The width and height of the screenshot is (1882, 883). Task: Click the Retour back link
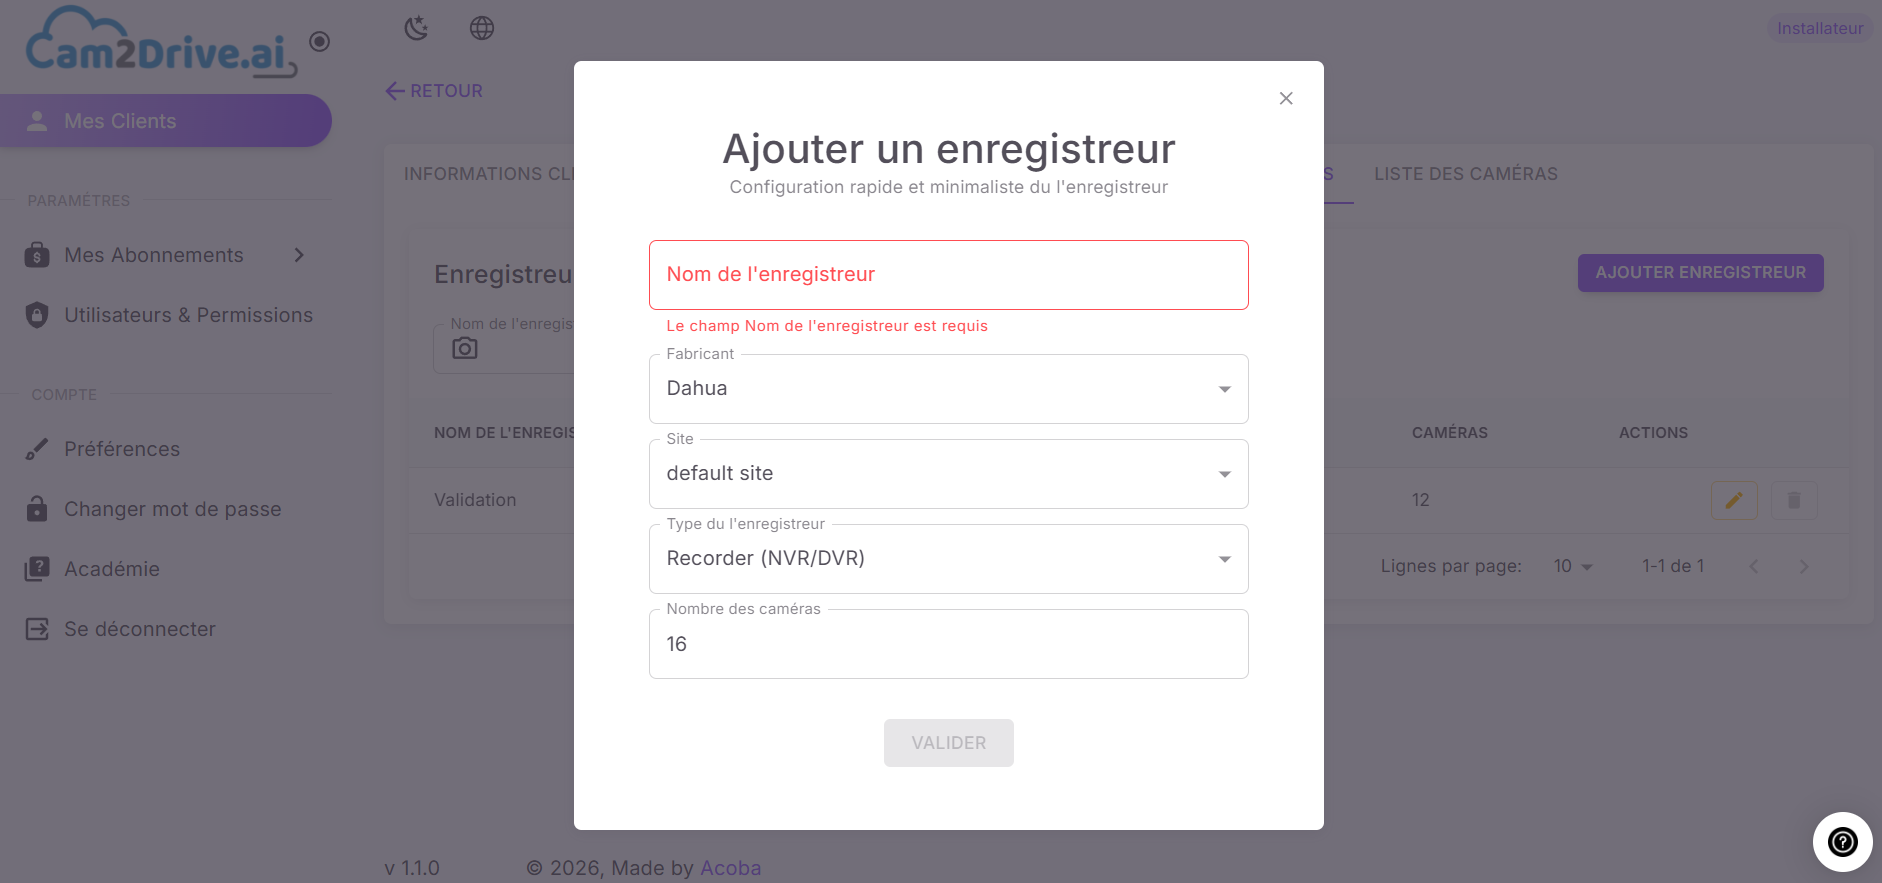pos(434,91)
